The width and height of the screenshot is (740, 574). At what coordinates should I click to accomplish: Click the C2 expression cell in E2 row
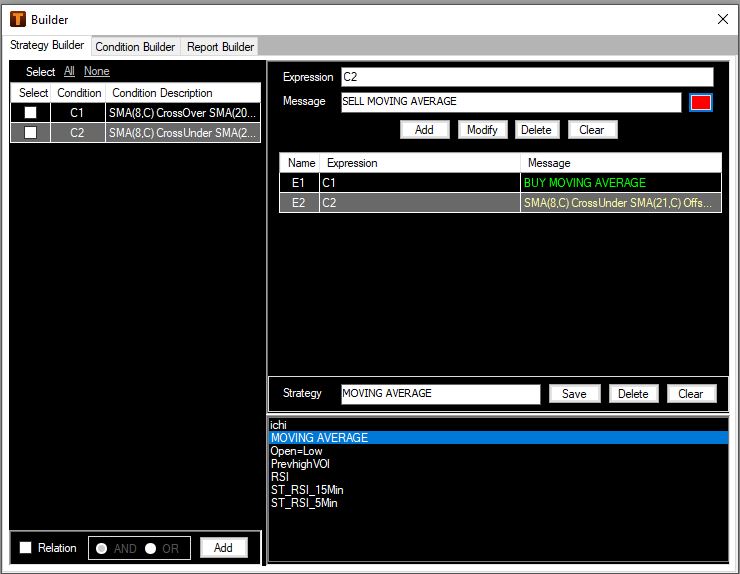[x=420, y=203]
